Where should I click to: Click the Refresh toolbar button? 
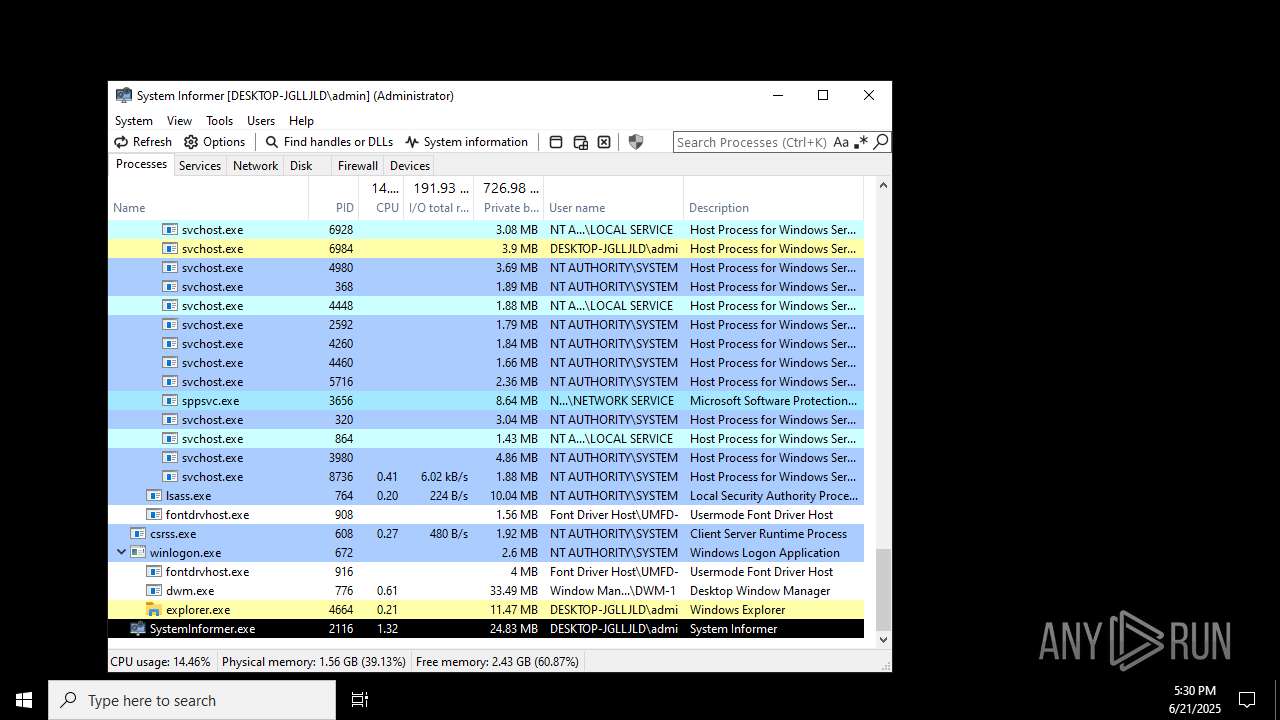click(143, 142)
